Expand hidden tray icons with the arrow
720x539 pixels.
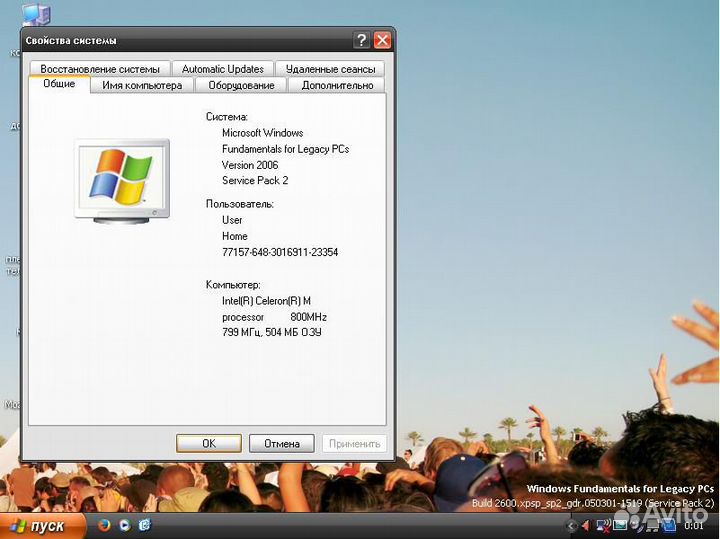click(x=571, y=526)
